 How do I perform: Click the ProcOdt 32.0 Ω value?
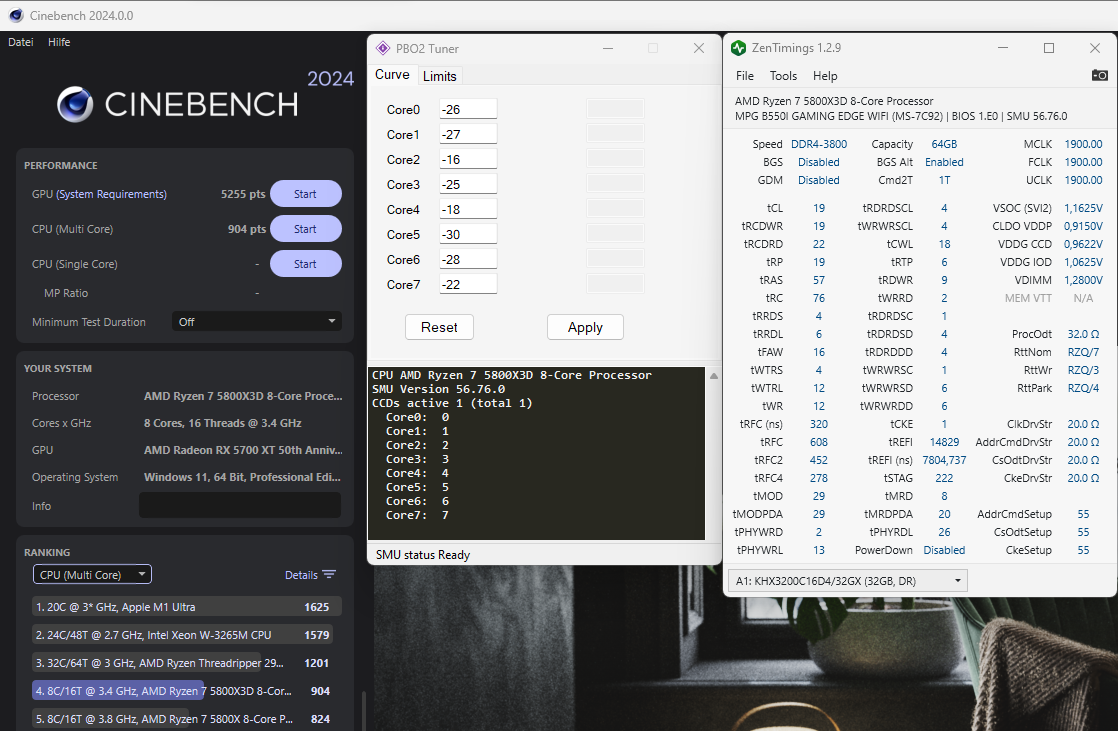1083,334
